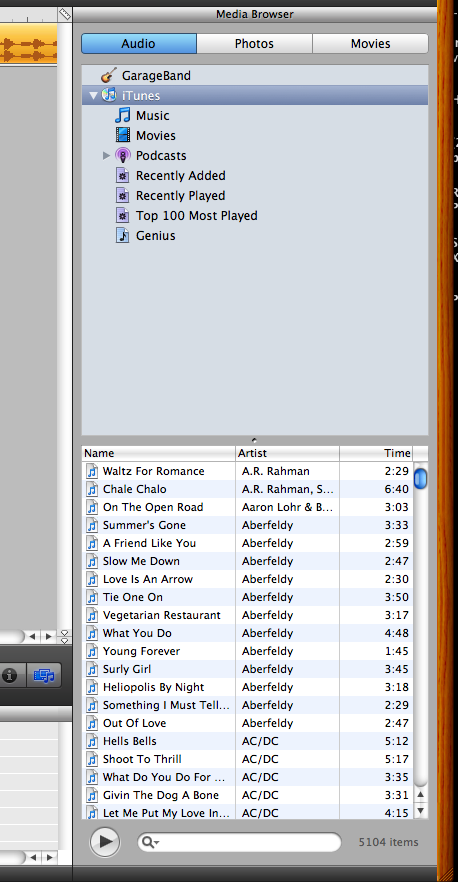Screen dimensions: 458x882
Task: Select the Recently Added playlist row
Action: tap(254, 176)
